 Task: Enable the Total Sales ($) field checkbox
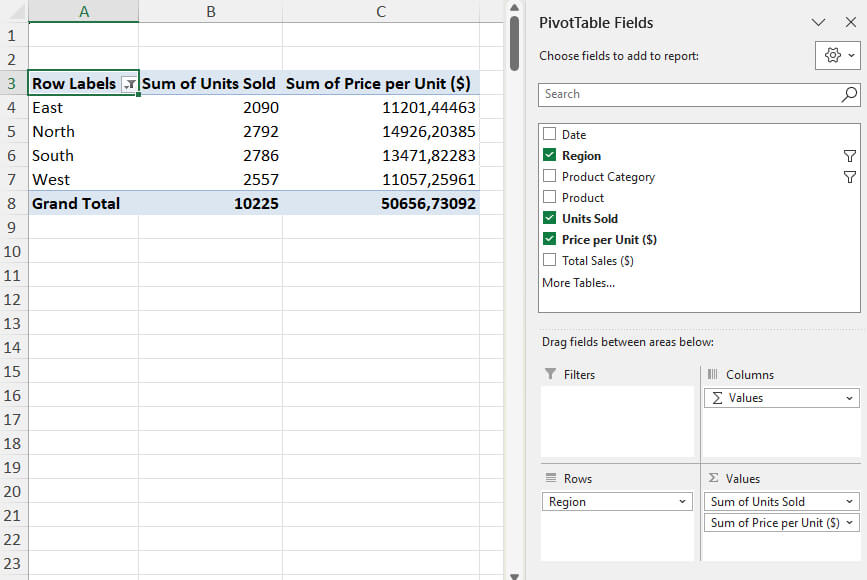pyautogui.click(x=549, y=261)
